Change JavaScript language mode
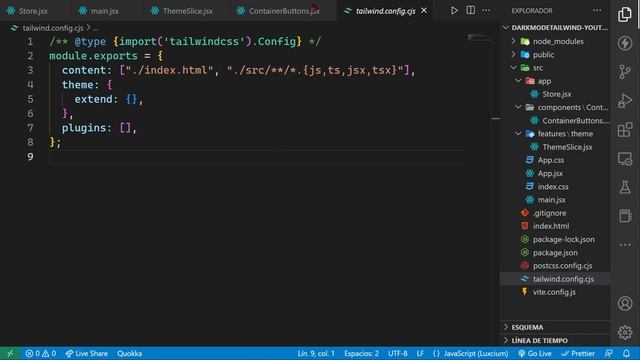This screenshot has height=360, width=640. [x=476, y=353]
